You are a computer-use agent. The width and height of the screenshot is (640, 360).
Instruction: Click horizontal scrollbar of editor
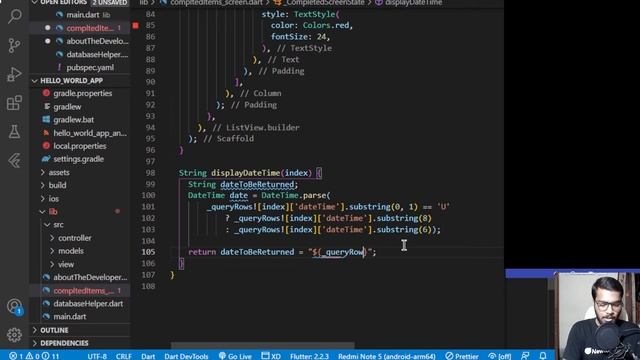point(262,345)
